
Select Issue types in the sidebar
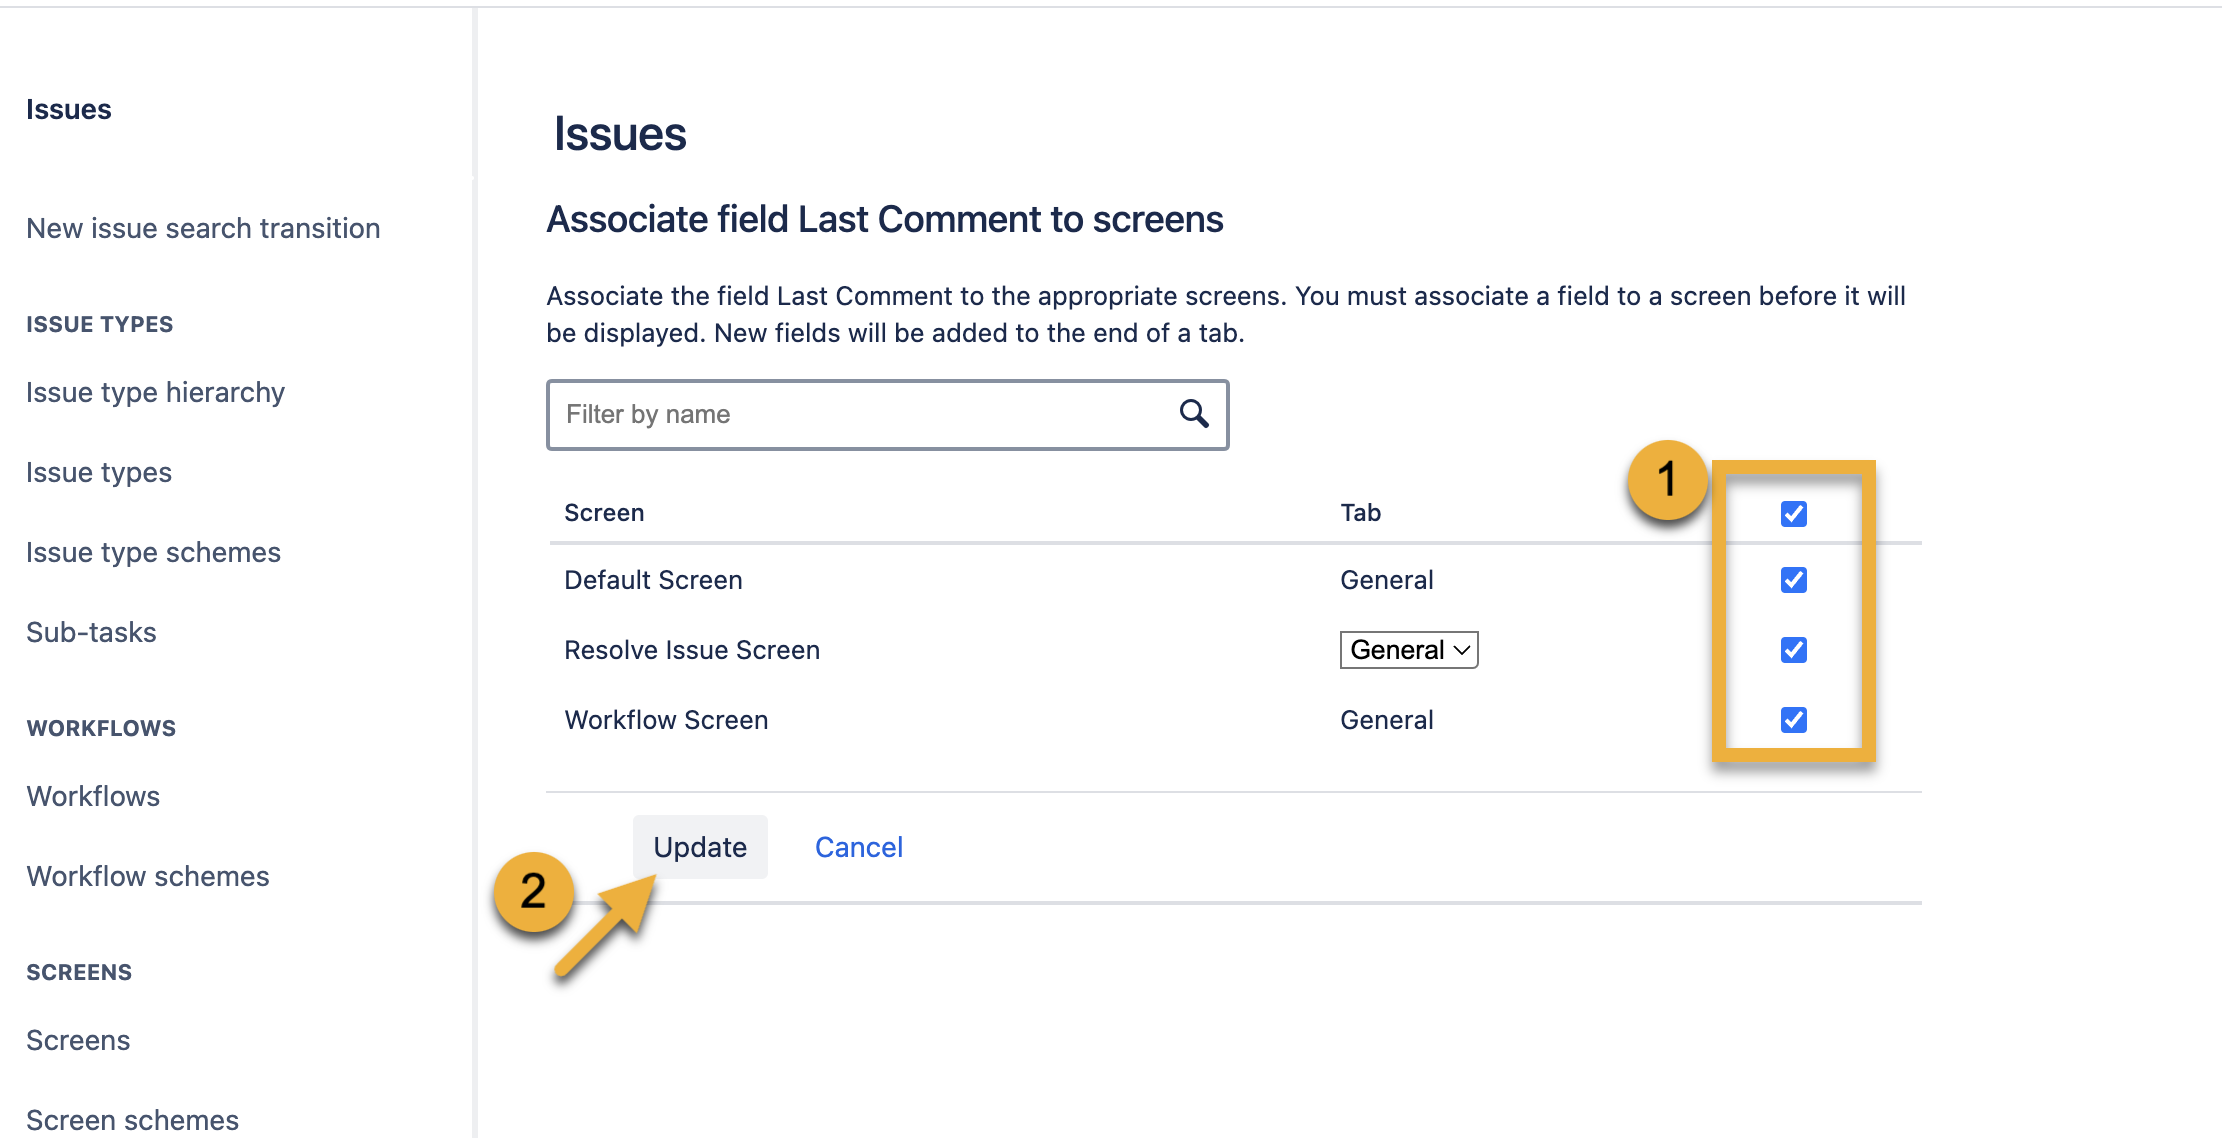(x=99, y=472)
